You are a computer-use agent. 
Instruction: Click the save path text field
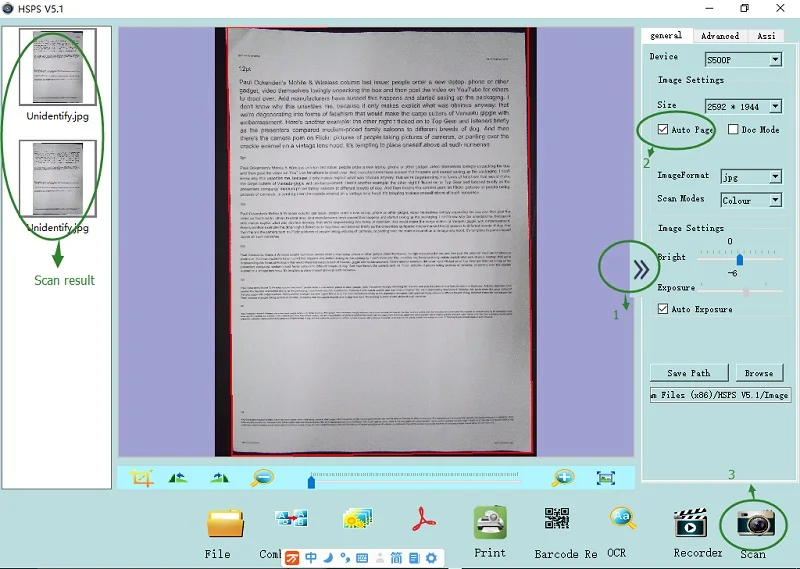click(721, 395)
